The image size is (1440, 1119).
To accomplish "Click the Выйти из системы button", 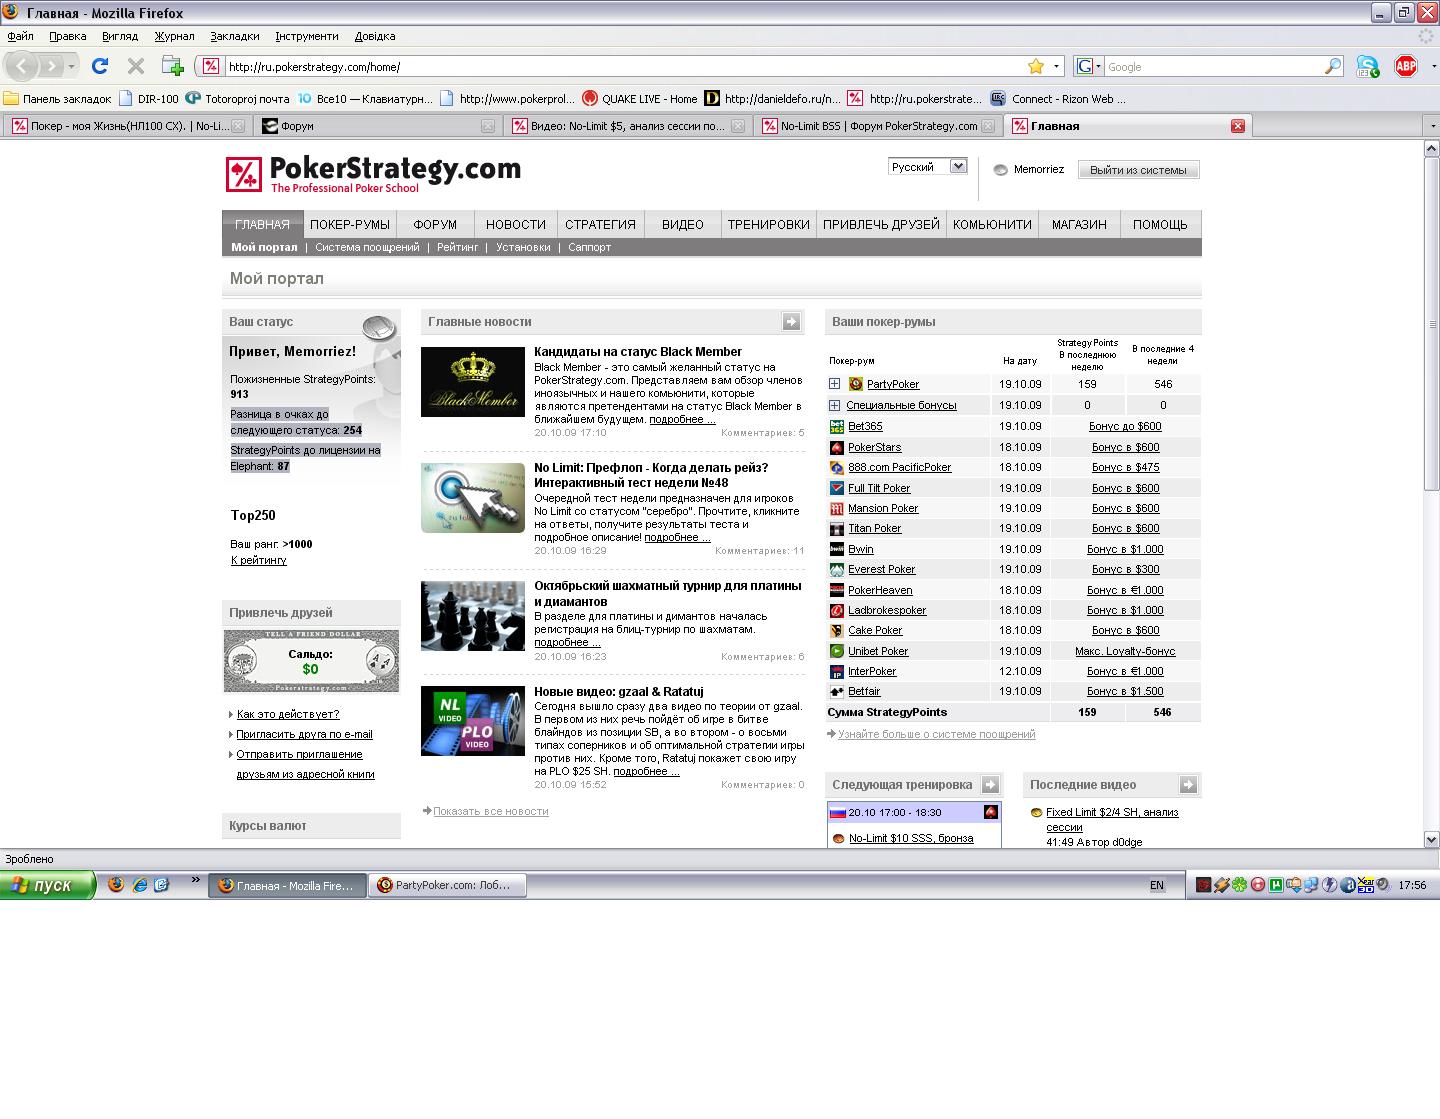I will tap(1138, 170).
